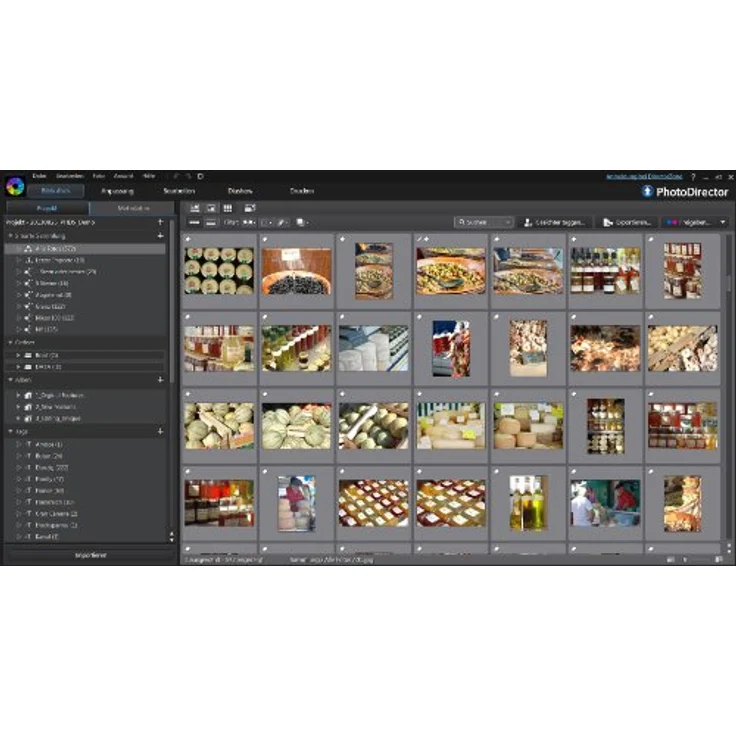This screenshot has height=736, width=736.
Task: Click the Alle Fotos smart collection icon
Action: (x=28, y=248)
